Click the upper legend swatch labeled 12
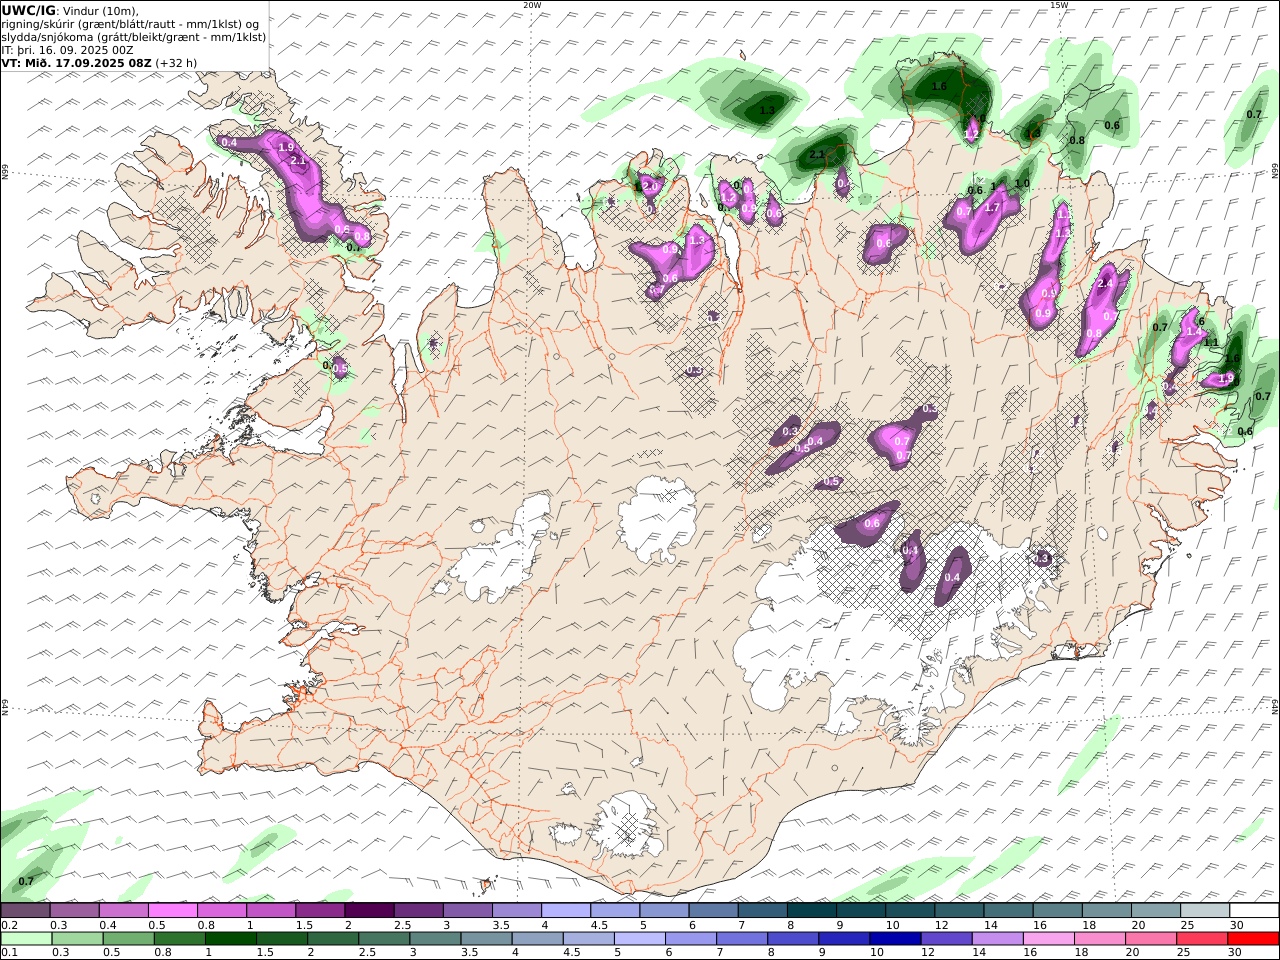The height and width of the screenshot is (960, 1280). click(x=960, y=910)
